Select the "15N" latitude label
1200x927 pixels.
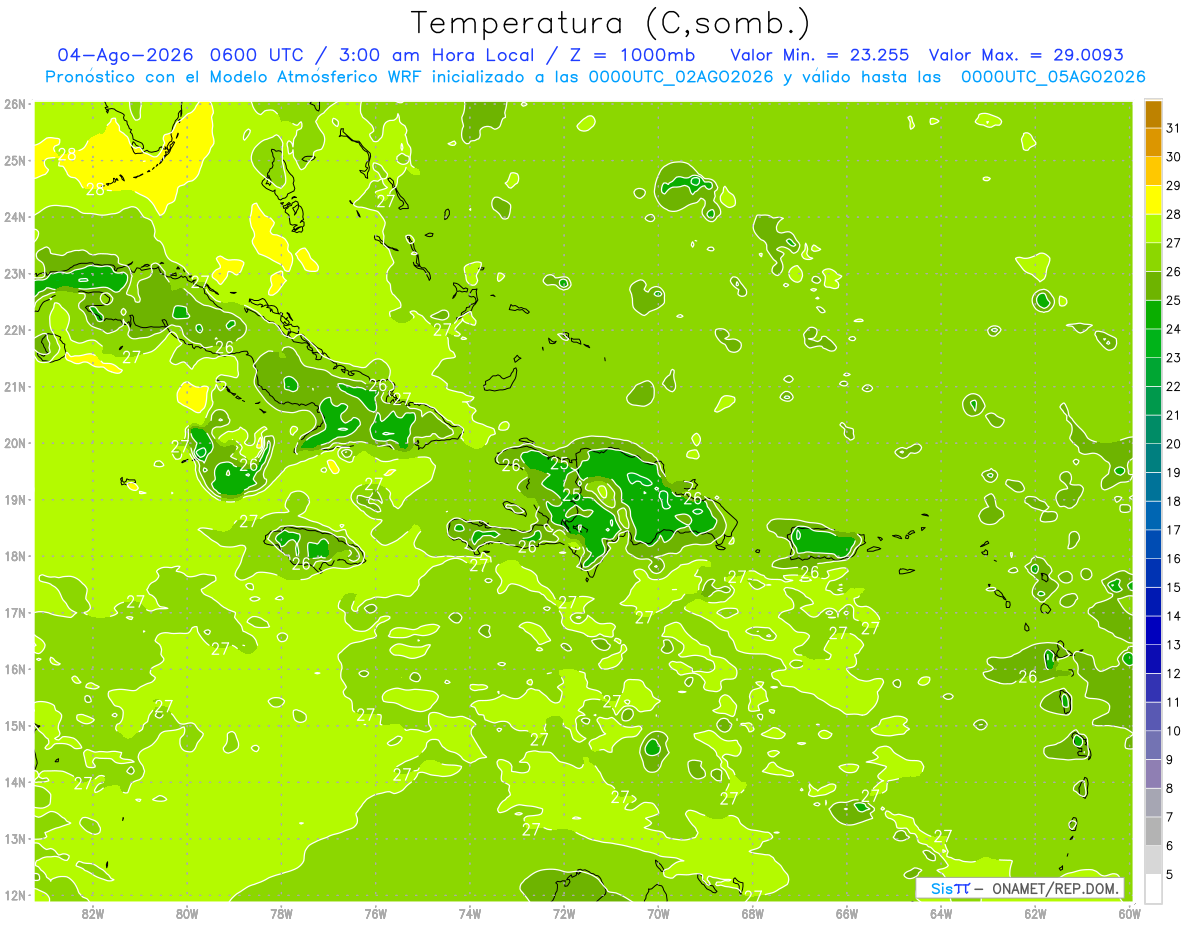click(x=14, y=726)
